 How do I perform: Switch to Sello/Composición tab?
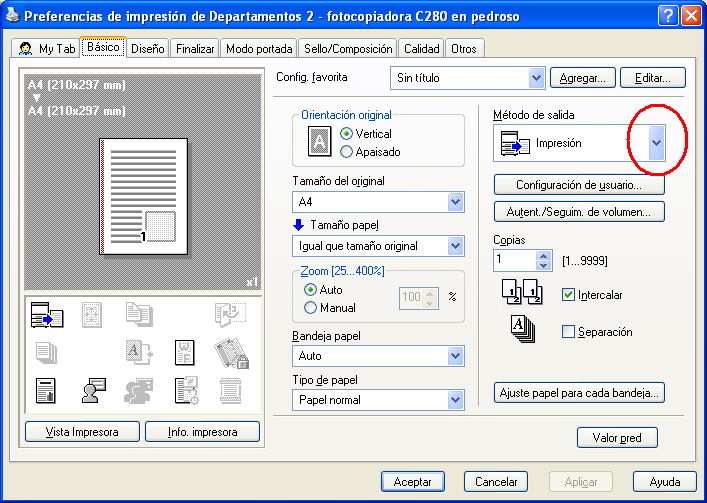(348, 49)
